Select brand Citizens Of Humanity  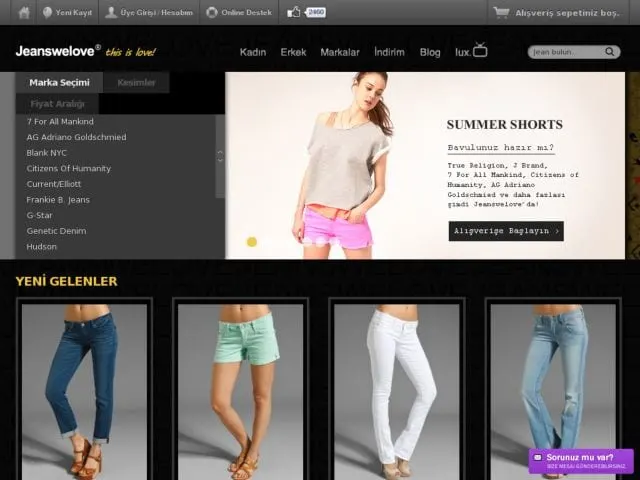coord(69,169)
